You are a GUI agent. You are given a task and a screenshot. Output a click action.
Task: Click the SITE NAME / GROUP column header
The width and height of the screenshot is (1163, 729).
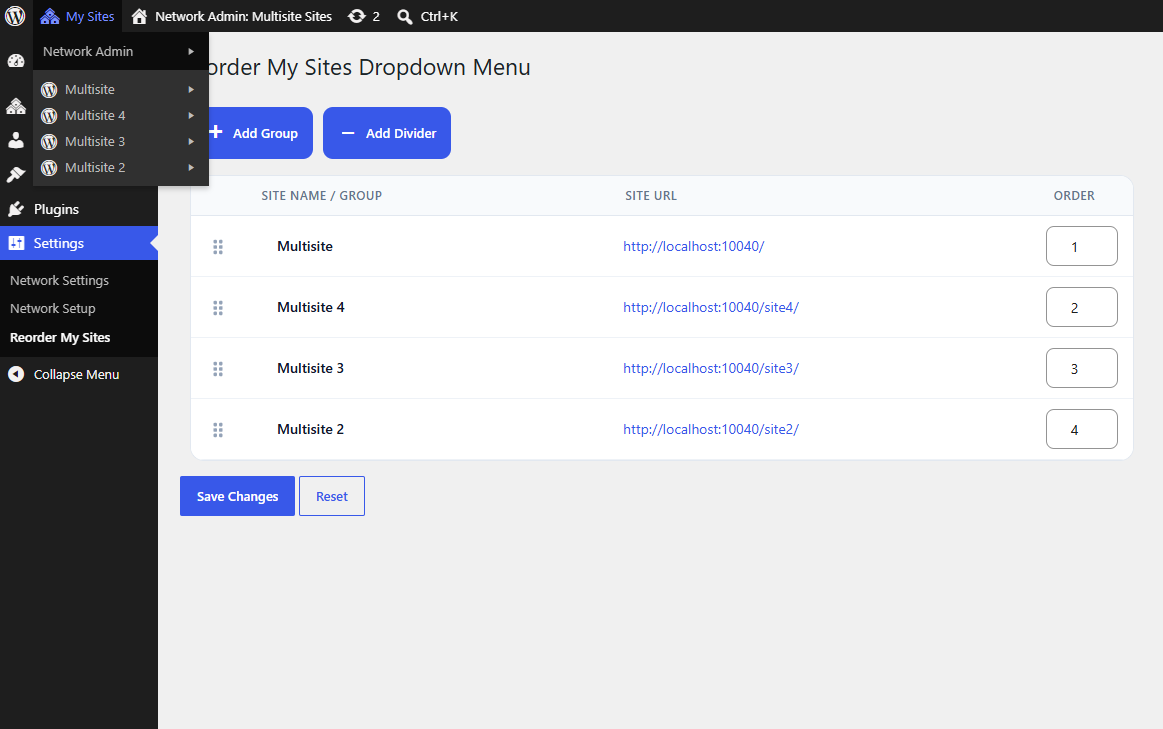pos(321,196)
